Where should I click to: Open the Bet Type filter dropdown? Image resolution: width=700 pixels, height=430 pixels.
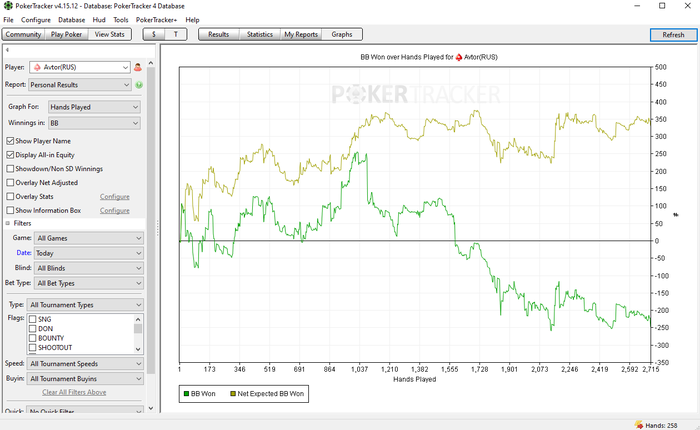click(x=89, y=284)
